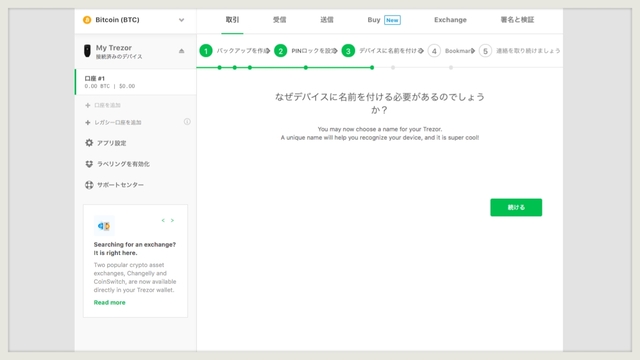Open アプリ設定 via the gear icon

pyautogui.click(x=89, y=143)
